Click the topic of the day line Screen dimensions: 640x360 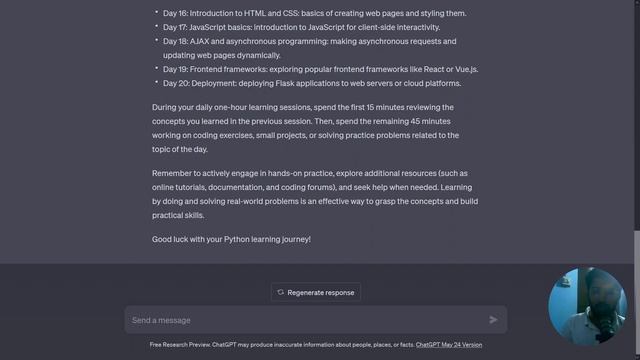(180, 149)
